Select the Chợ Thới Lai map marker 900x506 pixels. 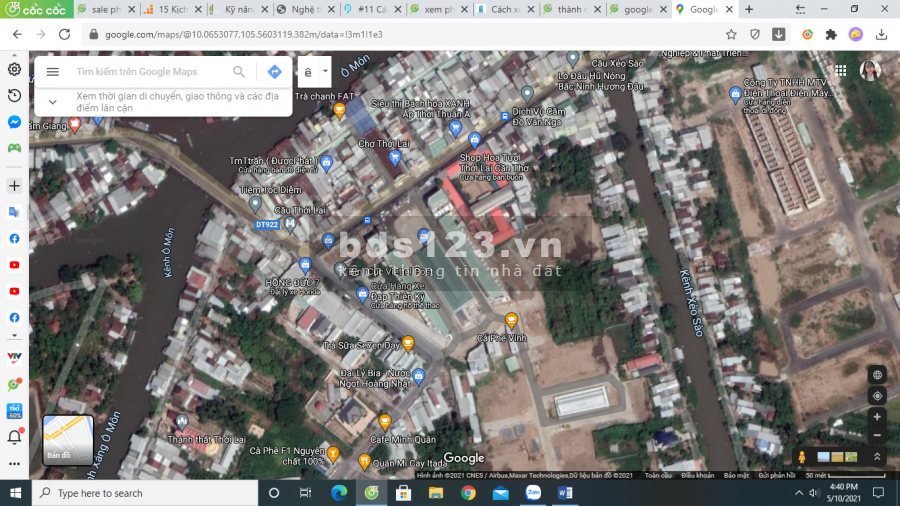pyautogui.click(x=394, y=156)
